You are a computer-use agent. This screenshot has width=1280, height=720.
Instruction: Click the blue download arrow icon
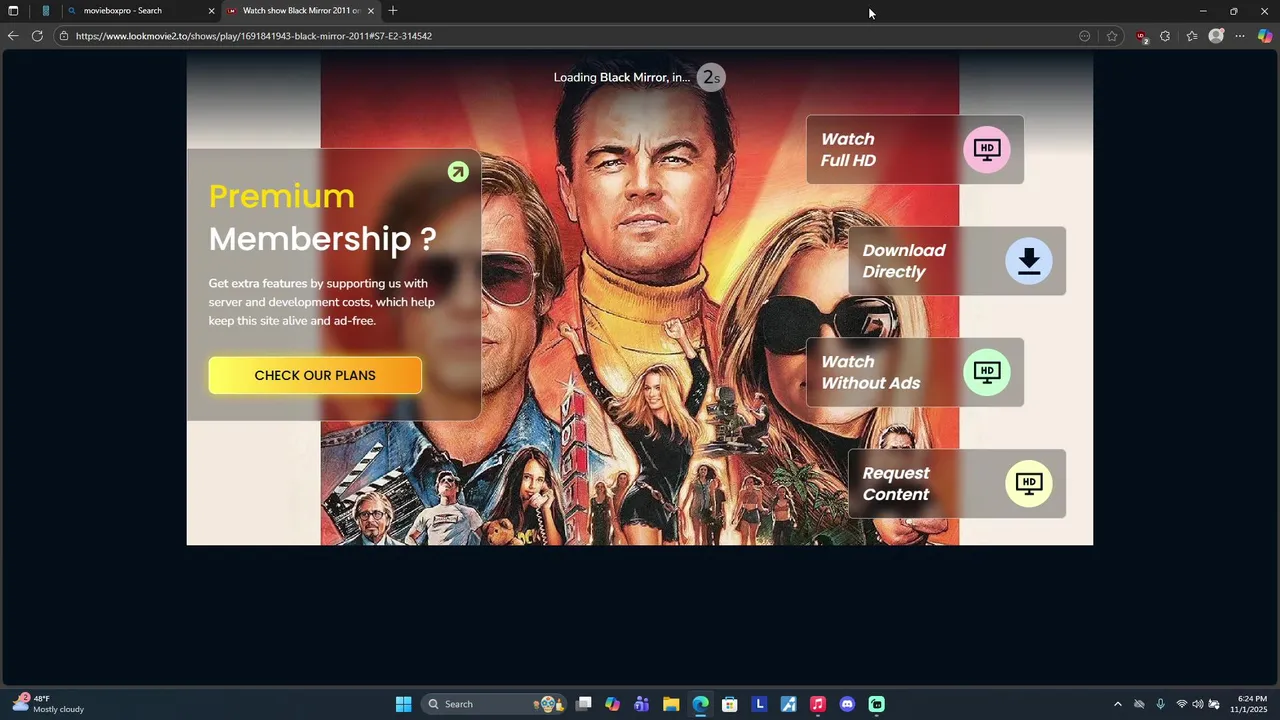[x=1029, y=261]
